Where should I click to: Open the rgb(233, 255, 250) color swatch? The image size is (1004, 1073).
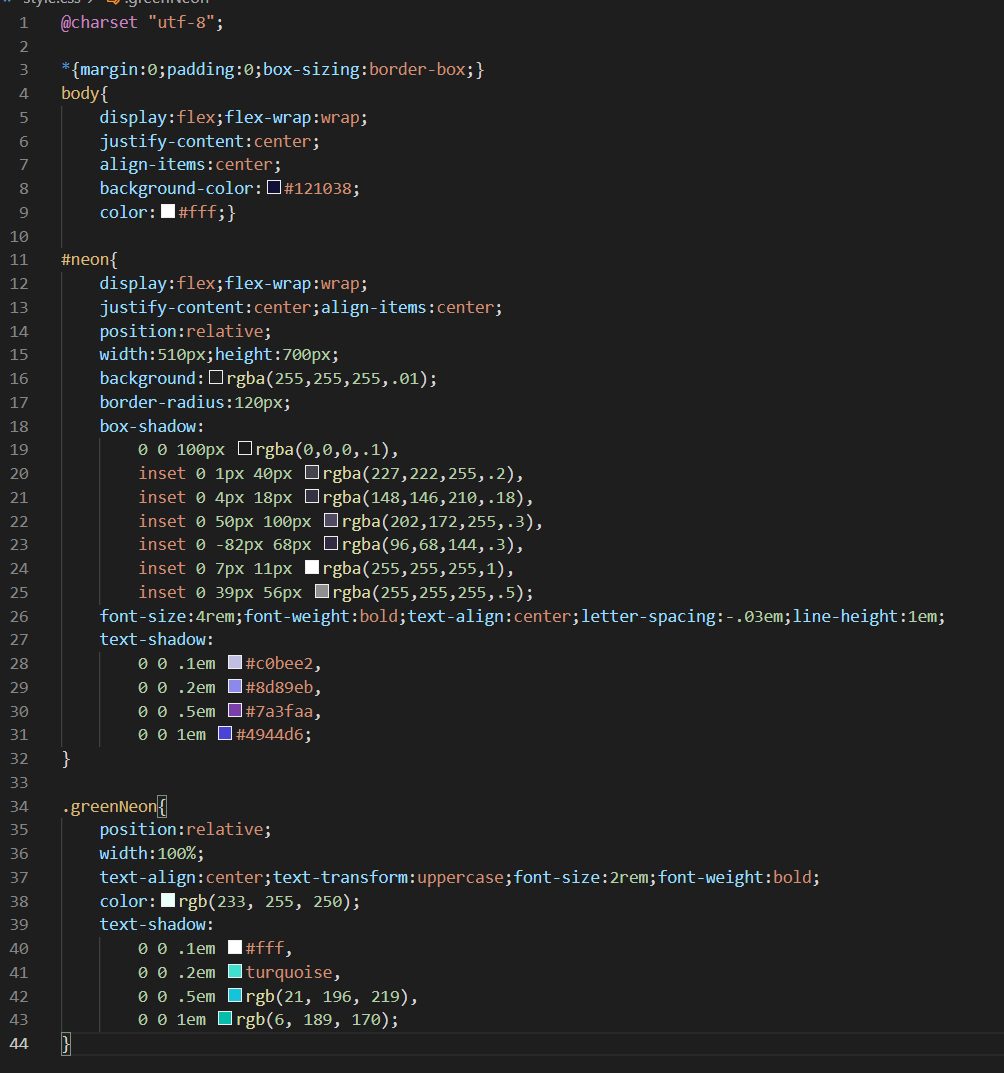coord(168,901)
